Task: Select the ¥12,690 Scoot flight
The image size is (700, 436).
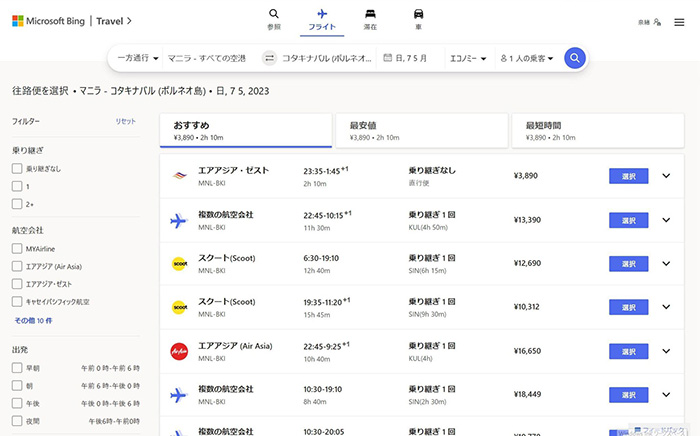Action: tap(629, 264)
